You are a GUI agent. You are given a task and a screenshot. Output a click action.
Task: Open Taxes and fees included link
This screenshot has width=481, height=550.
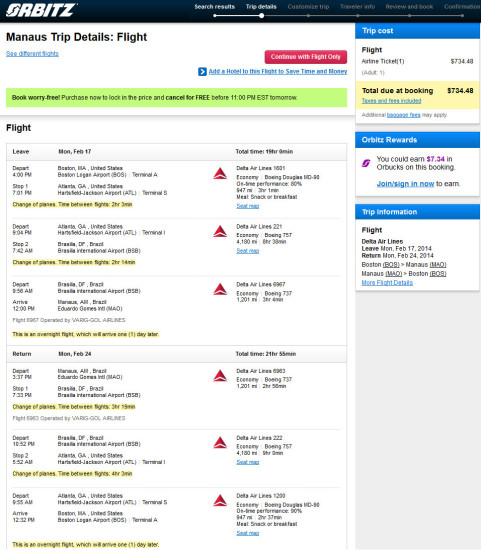coord(391,101)
